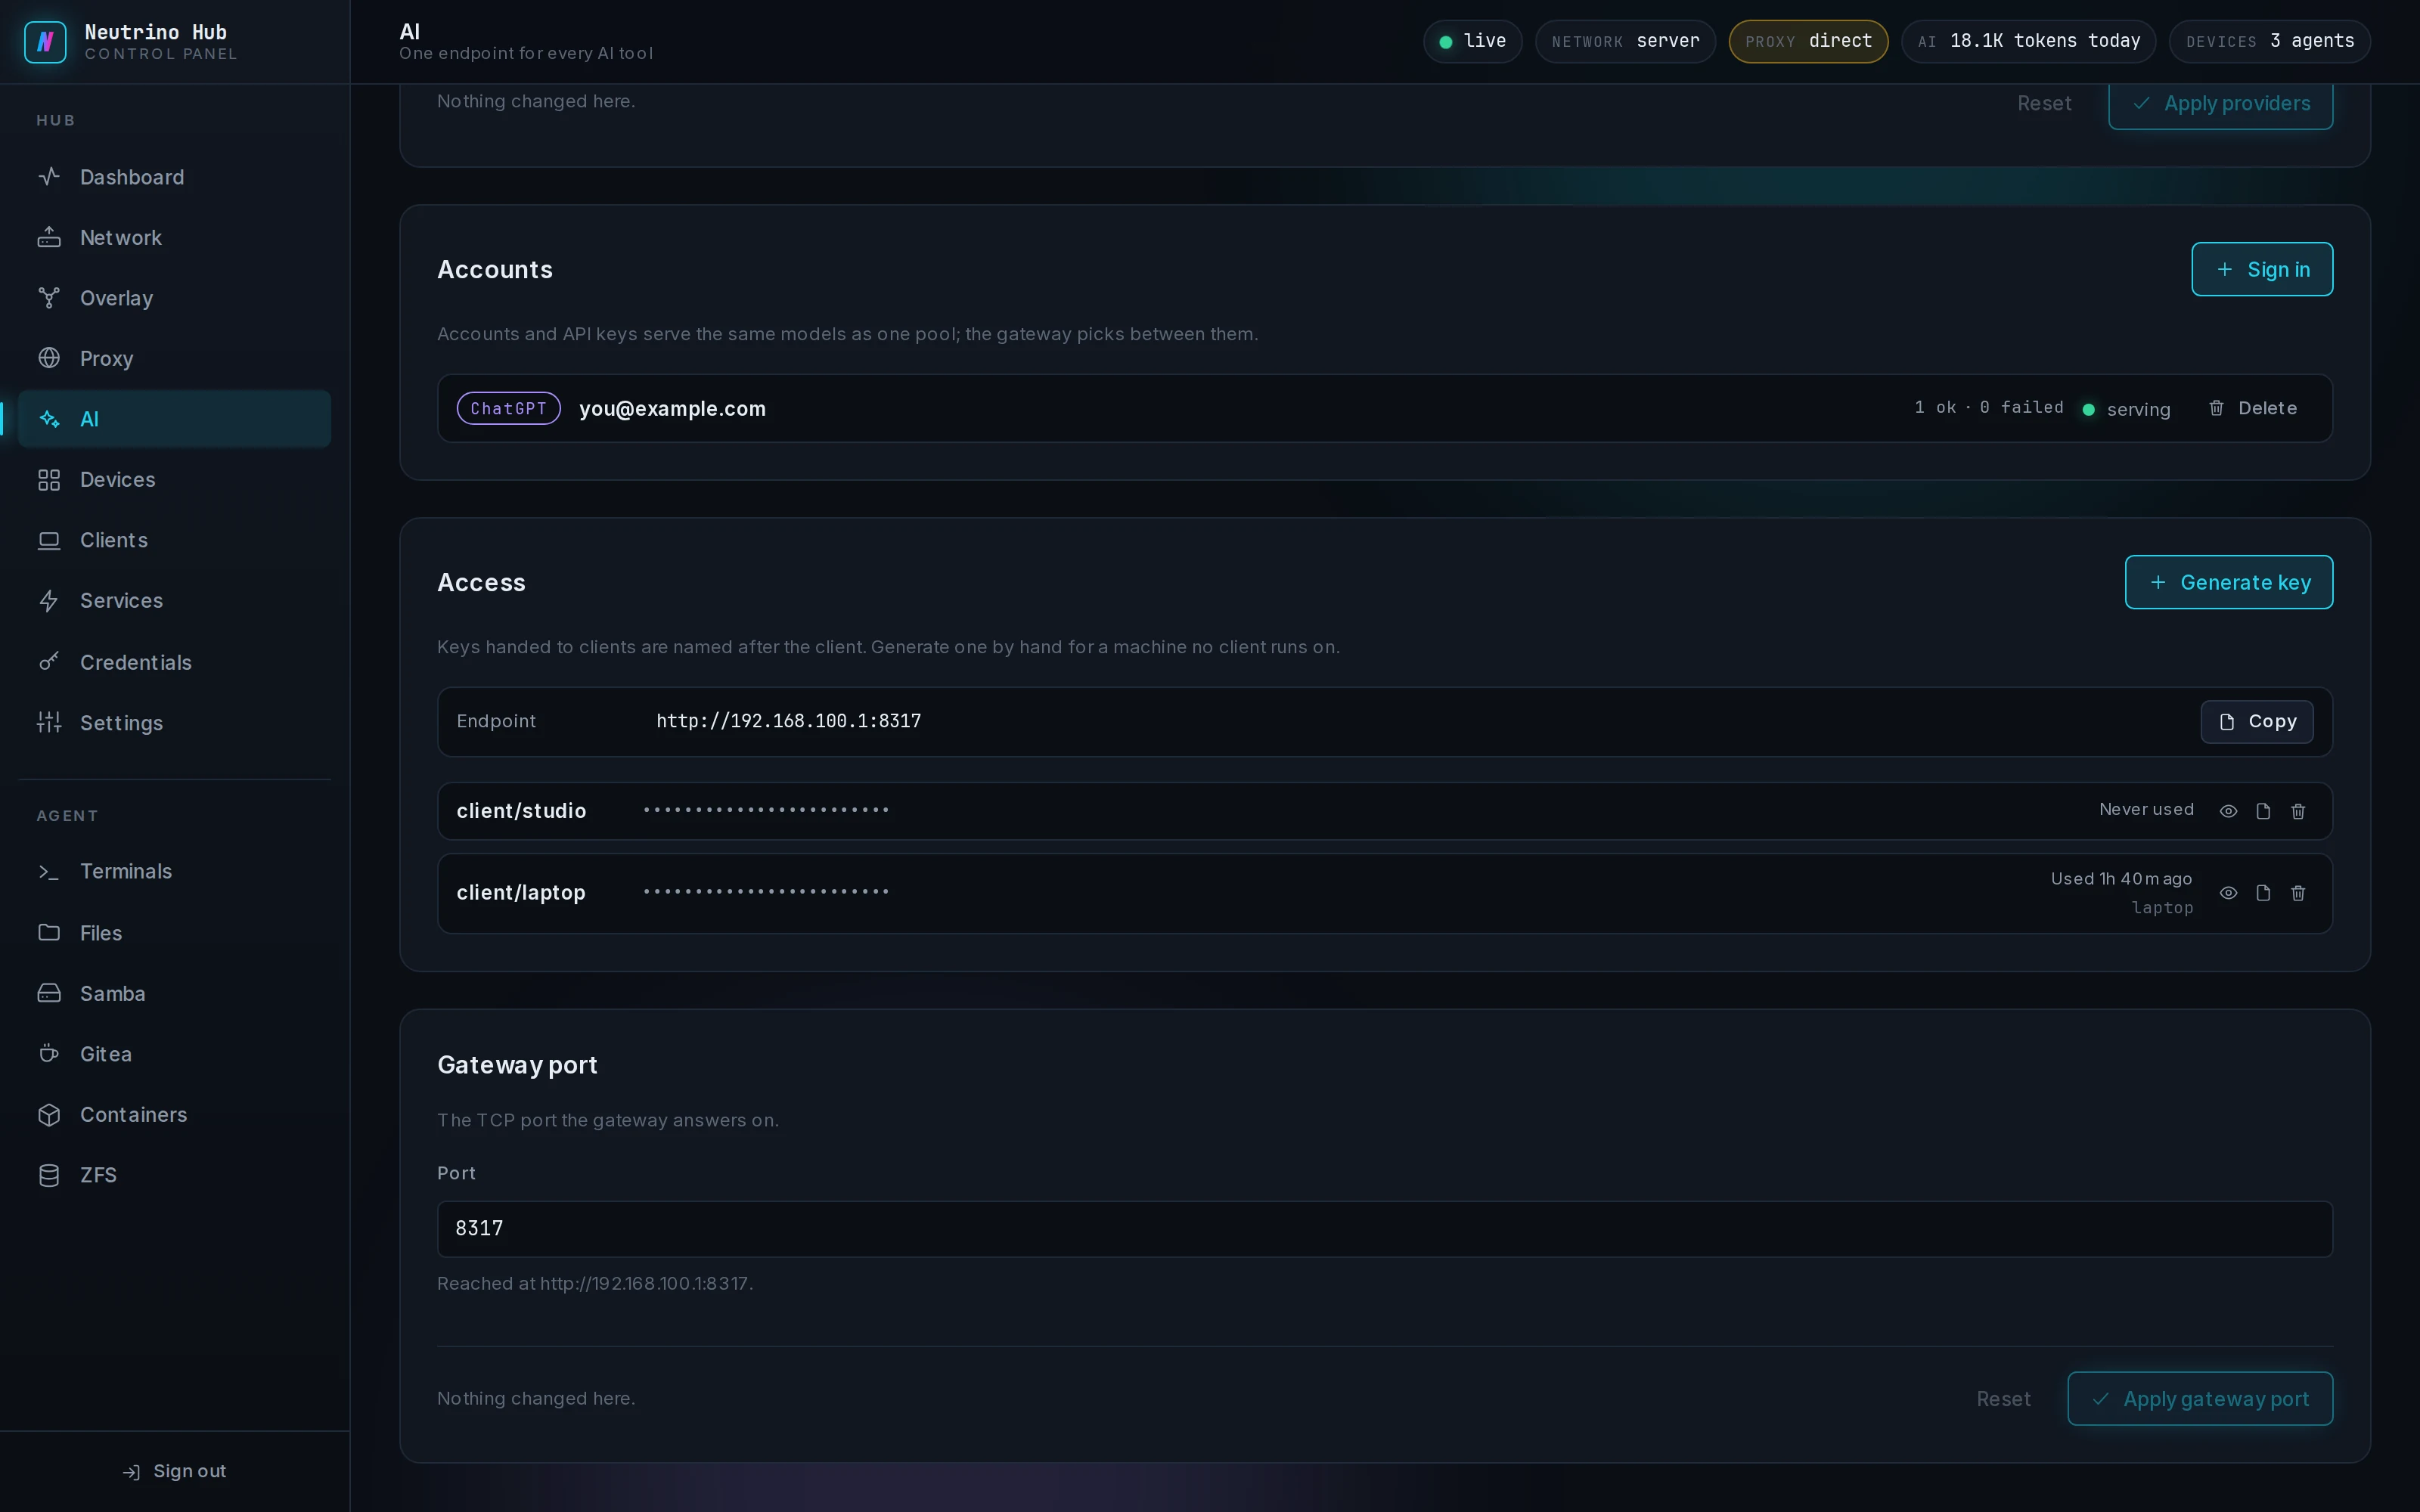Viewport: 2420px width, 1512px height.
Task: Click the Settings sliders icon
Action: pos(49,722)
